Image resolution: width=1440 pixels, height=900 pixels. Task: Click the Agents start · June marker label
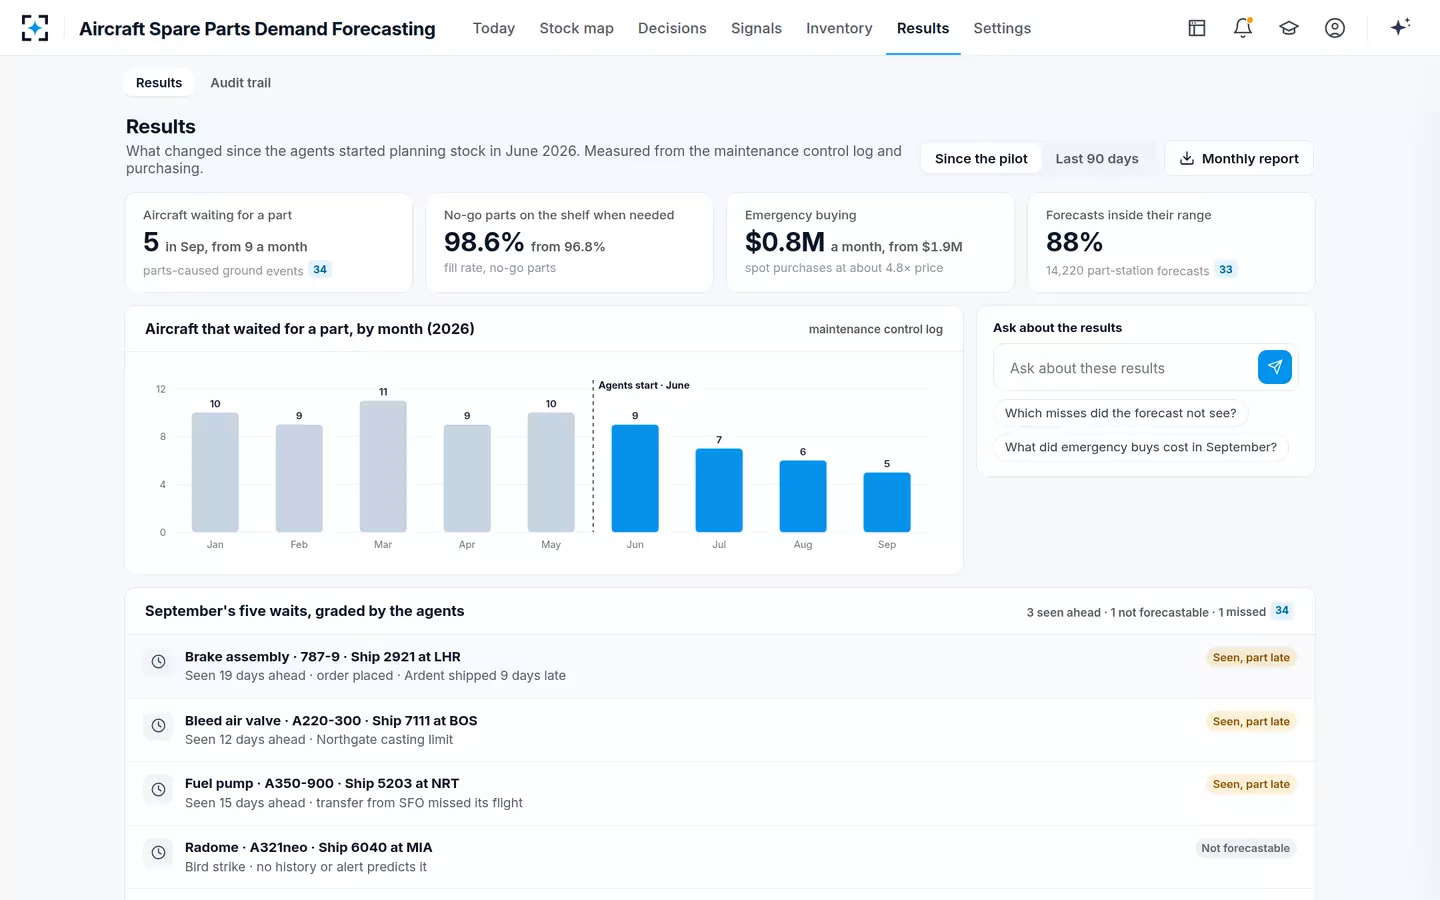644,385
